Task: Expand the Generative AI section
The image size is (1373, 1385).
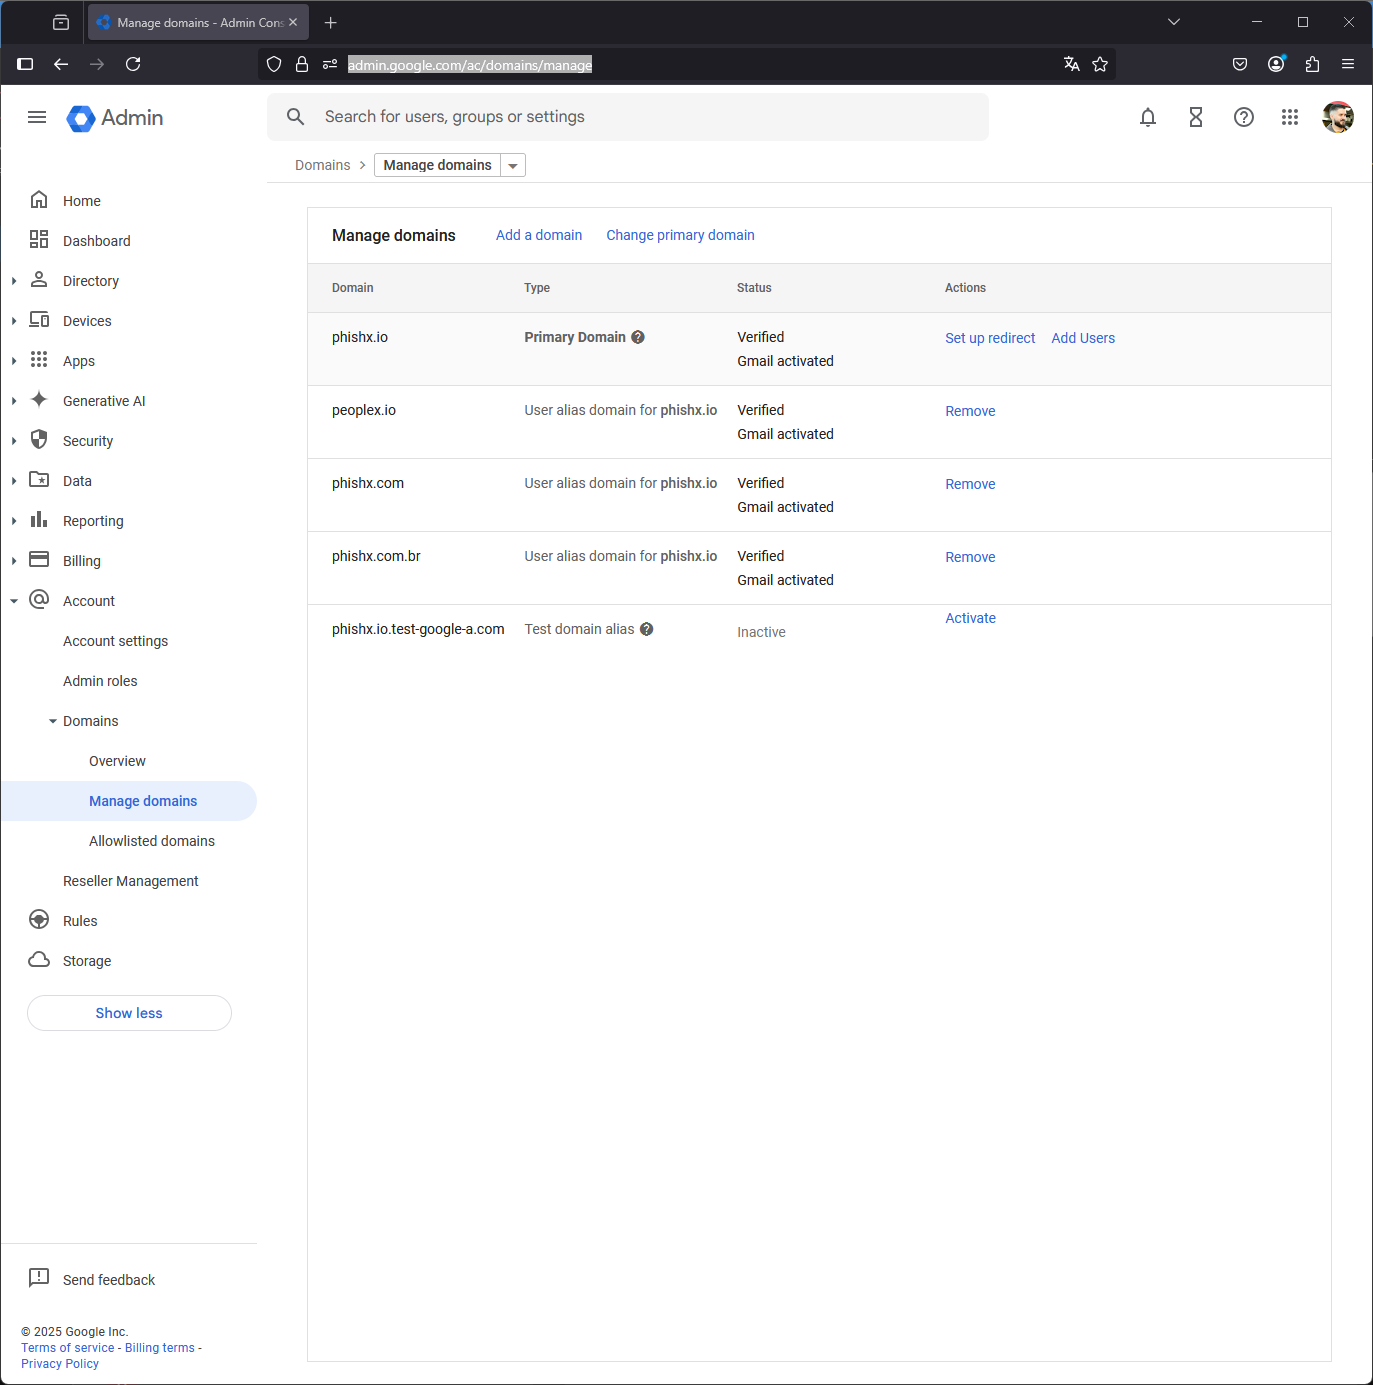Action: [14, 401]
